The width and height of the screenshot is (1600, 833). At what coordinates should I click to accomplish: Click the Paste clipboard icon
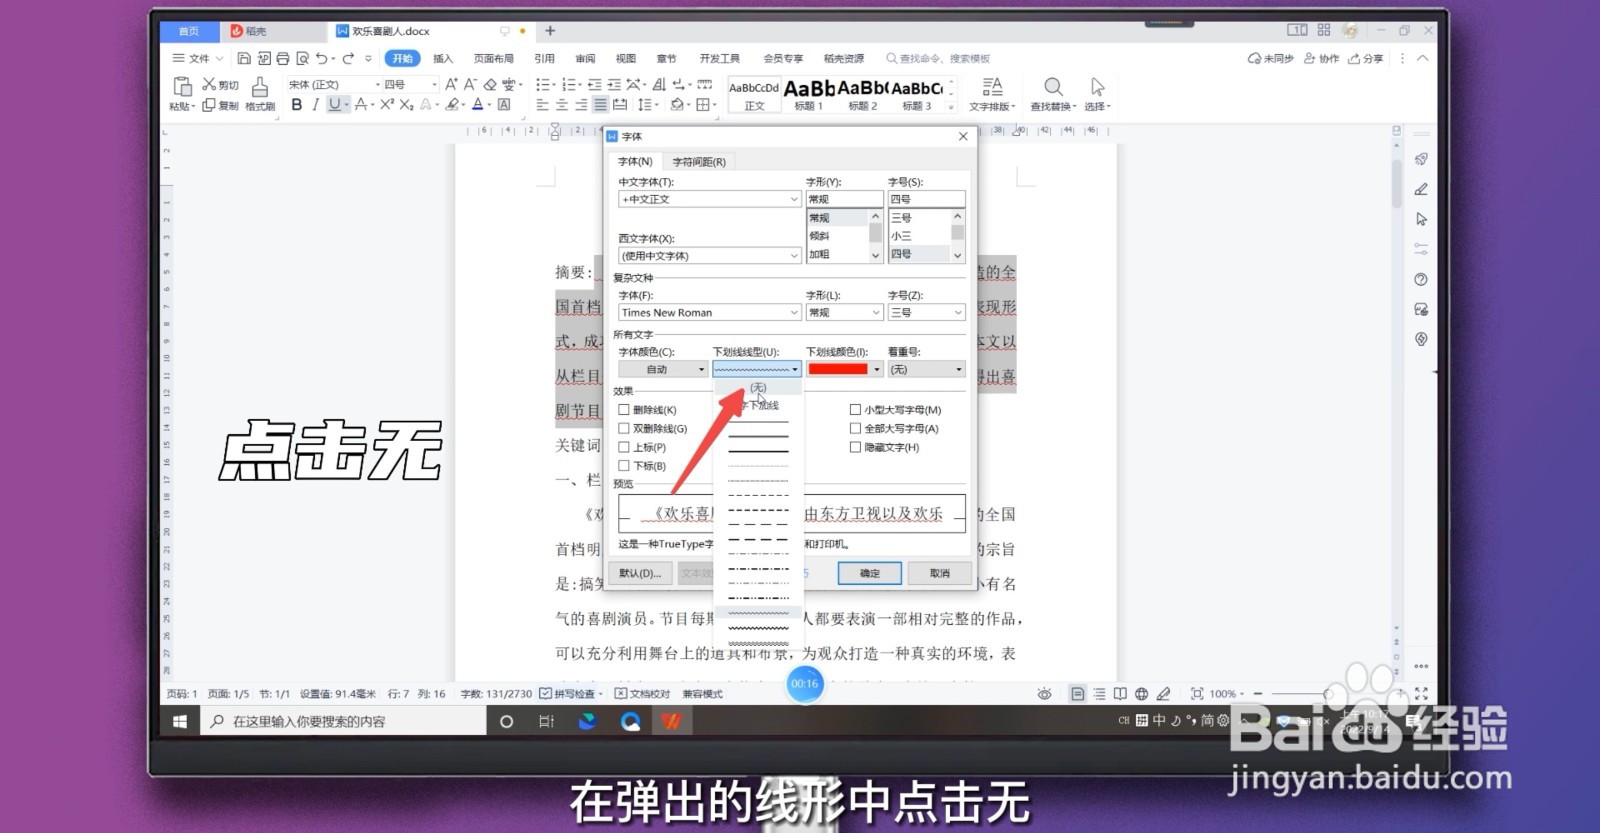[x=182, y=87]
